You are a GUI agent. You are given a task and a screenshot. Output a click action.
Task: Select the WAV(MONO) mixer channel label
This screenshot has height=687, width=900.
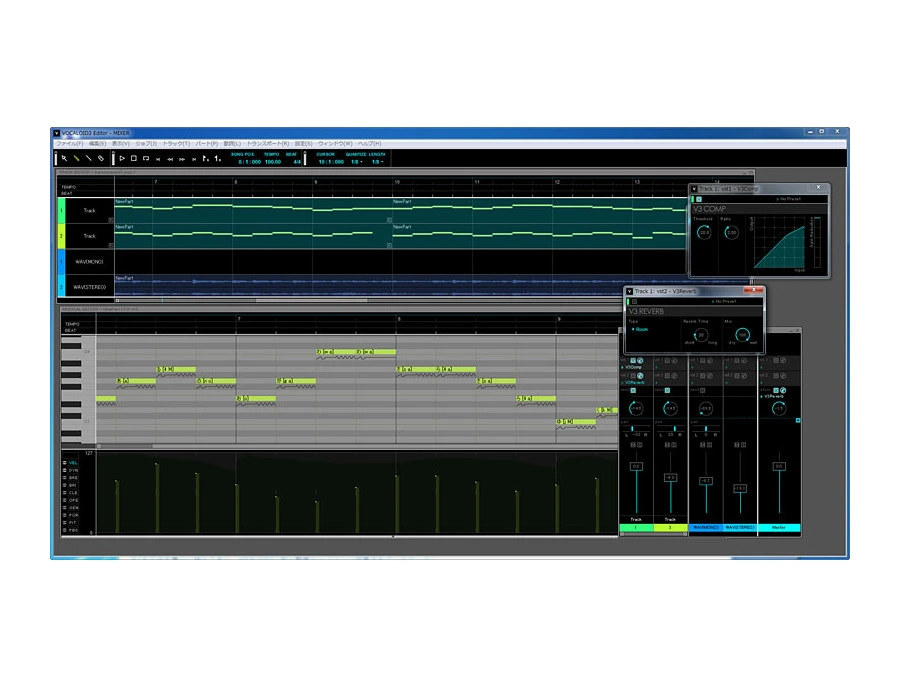click(x=705, y=527)
